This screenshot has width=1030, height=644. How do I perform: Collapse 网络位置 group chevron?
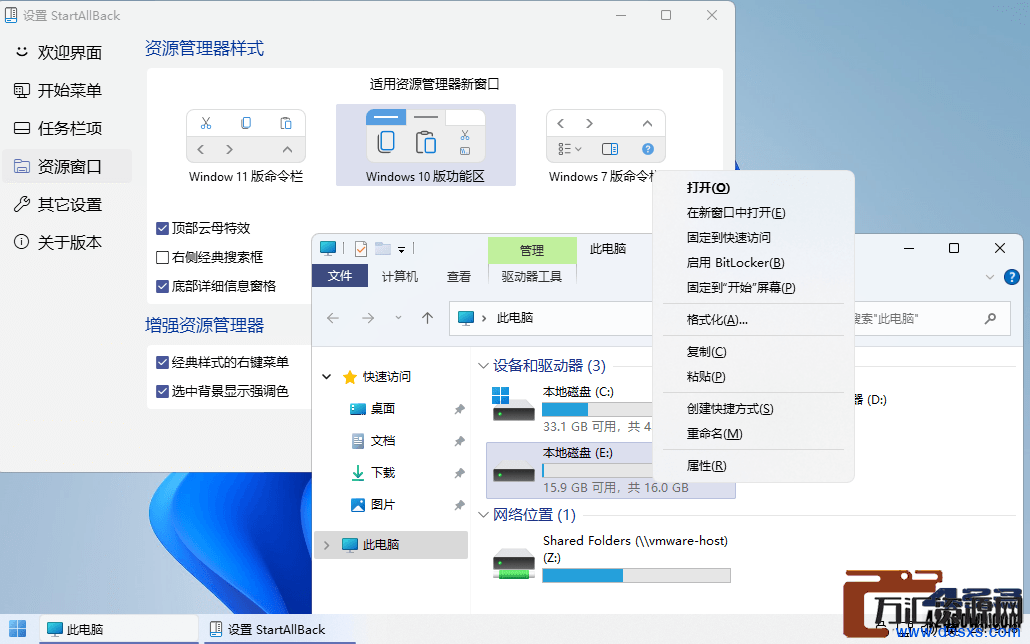483,515
